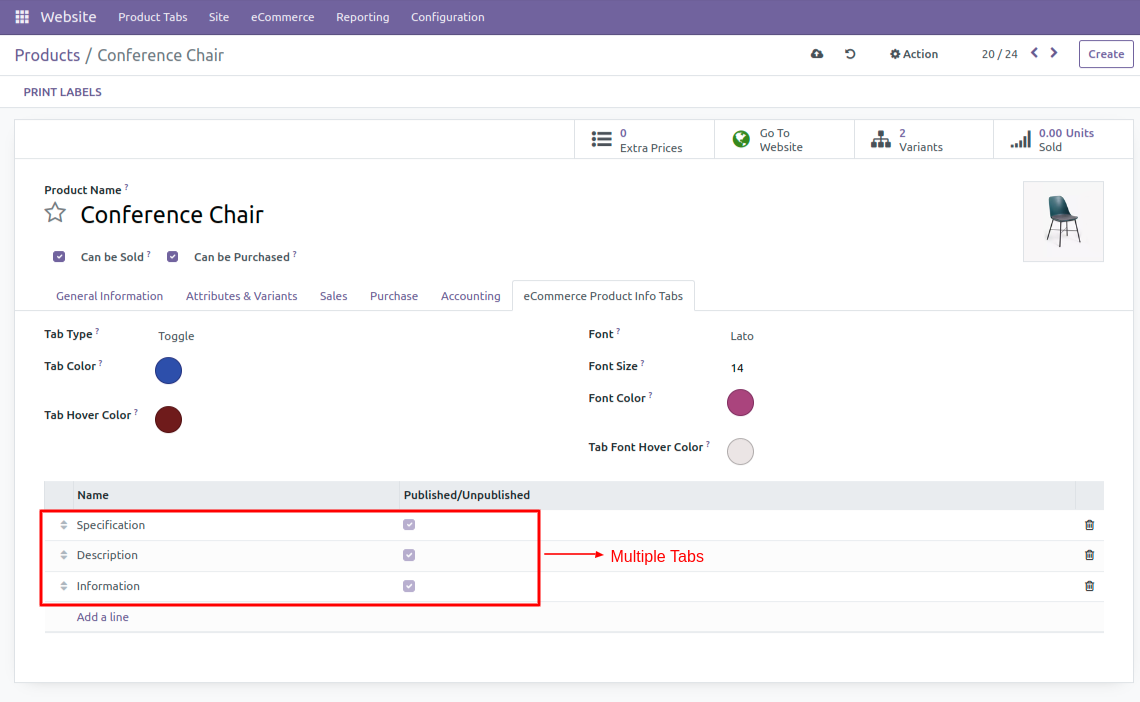The height and width of the screenshot is (702, 1140).
Task: Click Add a line link
Action: 103,617
